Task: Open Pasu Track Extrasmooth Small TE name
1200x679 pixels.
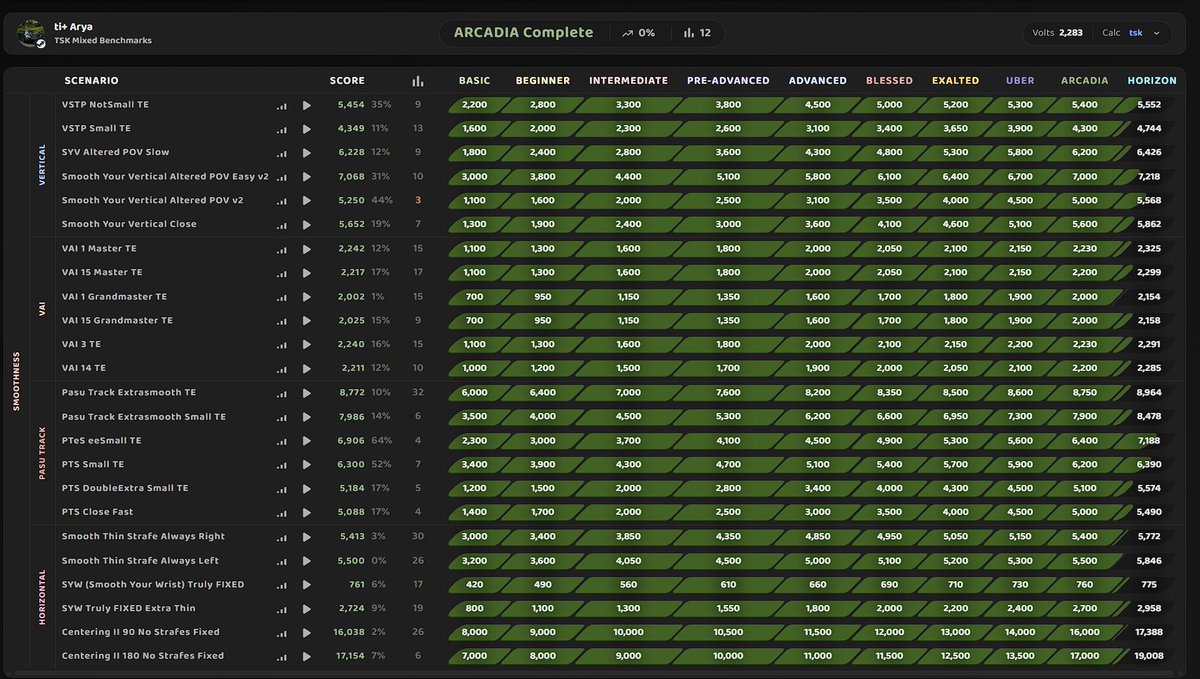Action: (x=143, y=417)
